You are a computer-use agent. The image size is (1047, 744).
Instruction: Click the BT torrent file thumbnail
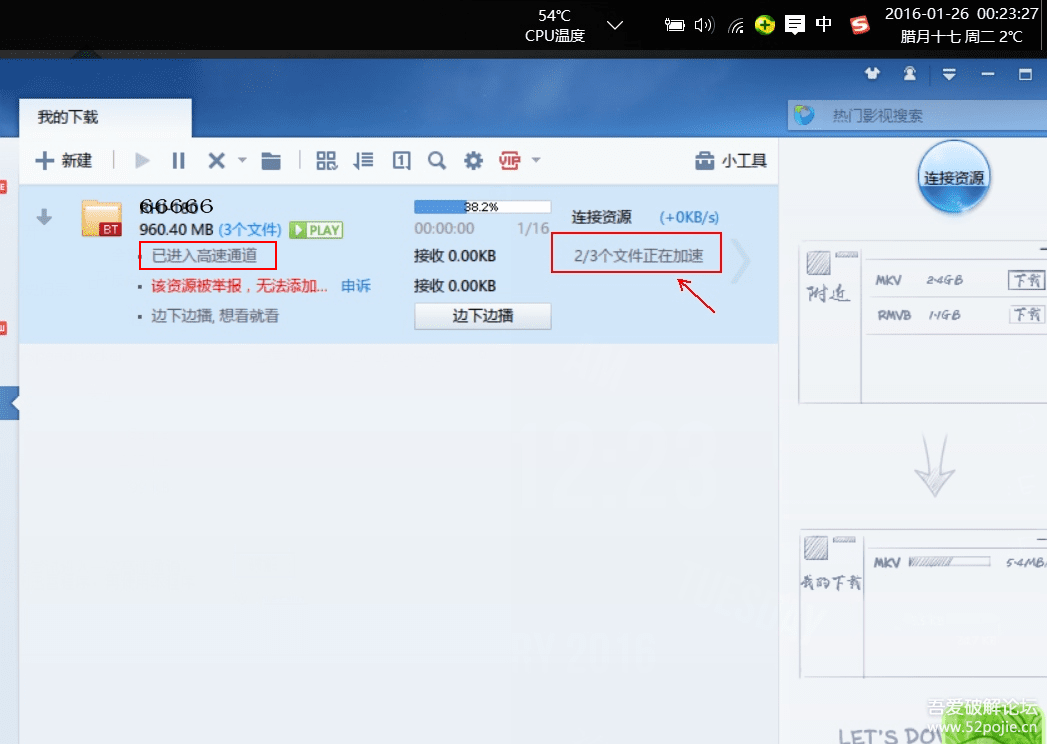point(103,218)
